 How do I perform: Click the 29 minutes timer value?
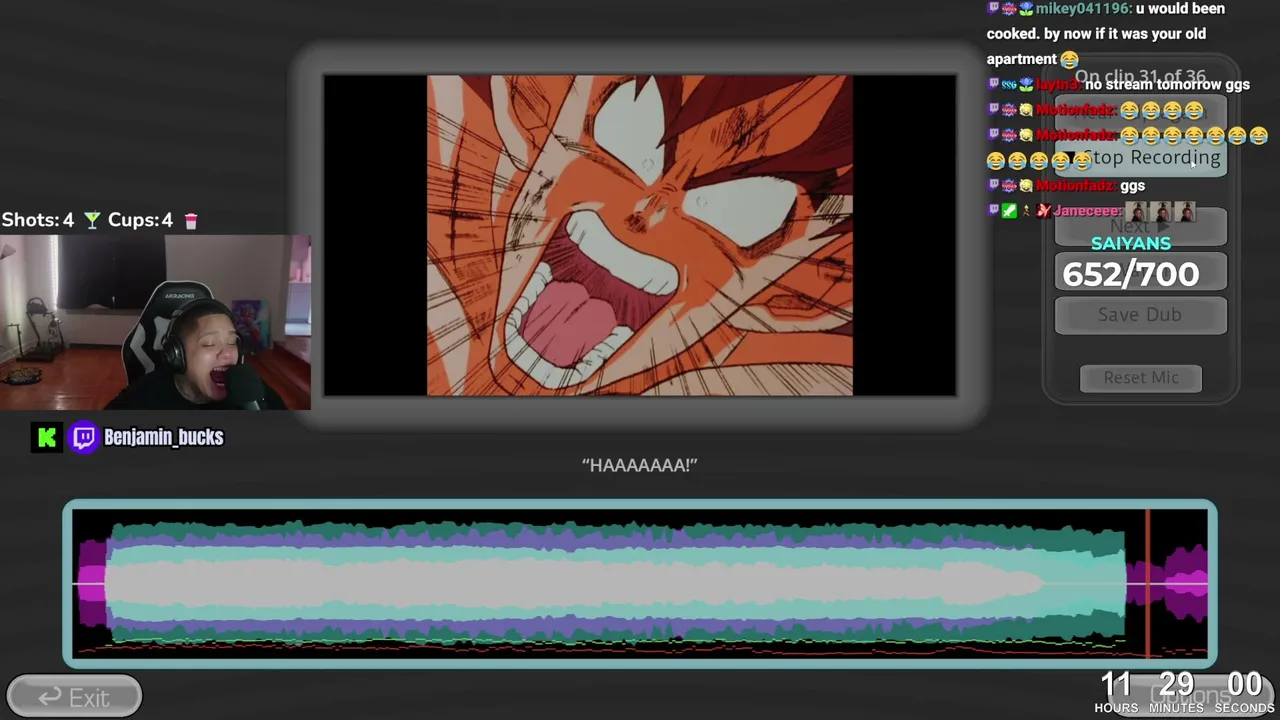pyautogui.click(x=1176, y=685)
